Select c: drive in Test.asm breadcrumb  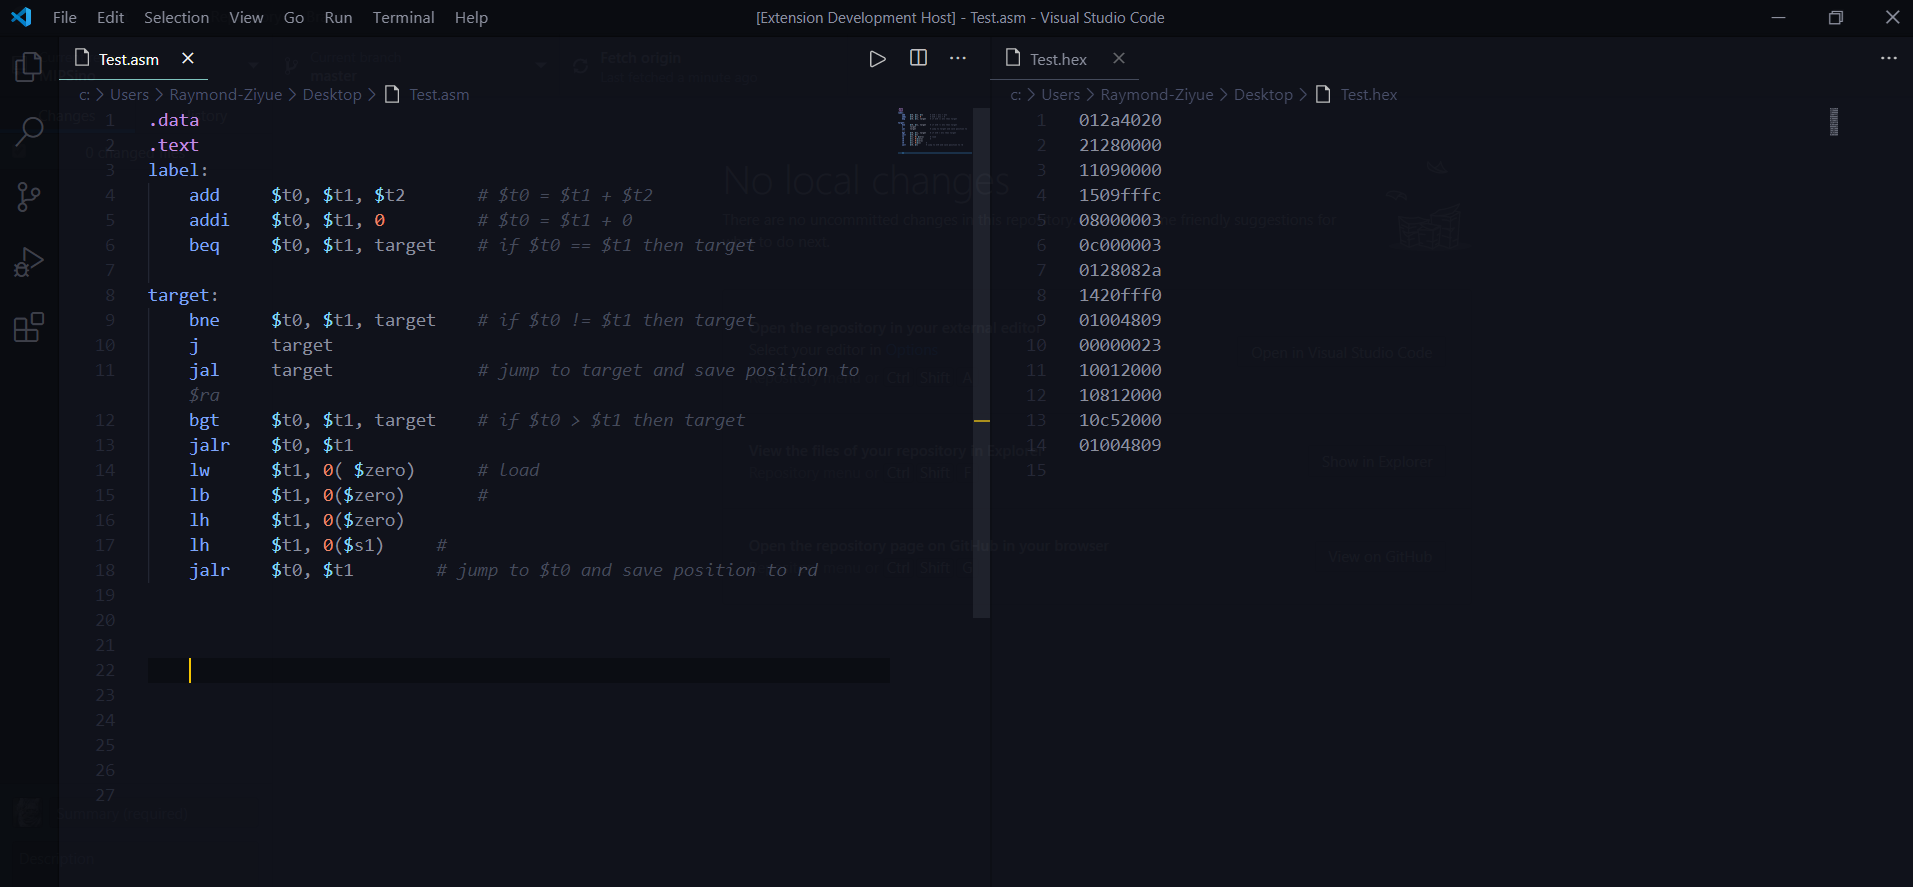[84, 94]
